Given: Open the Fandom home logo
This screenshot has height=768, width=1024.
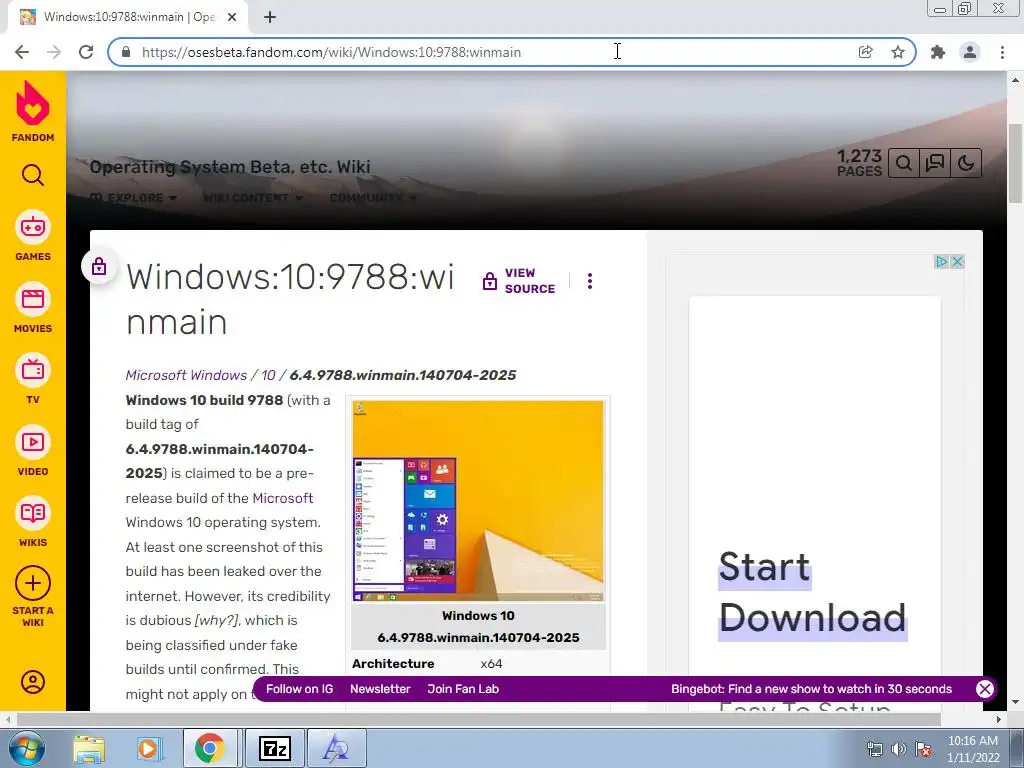Looking at the screenshot, I should point(33,112).
